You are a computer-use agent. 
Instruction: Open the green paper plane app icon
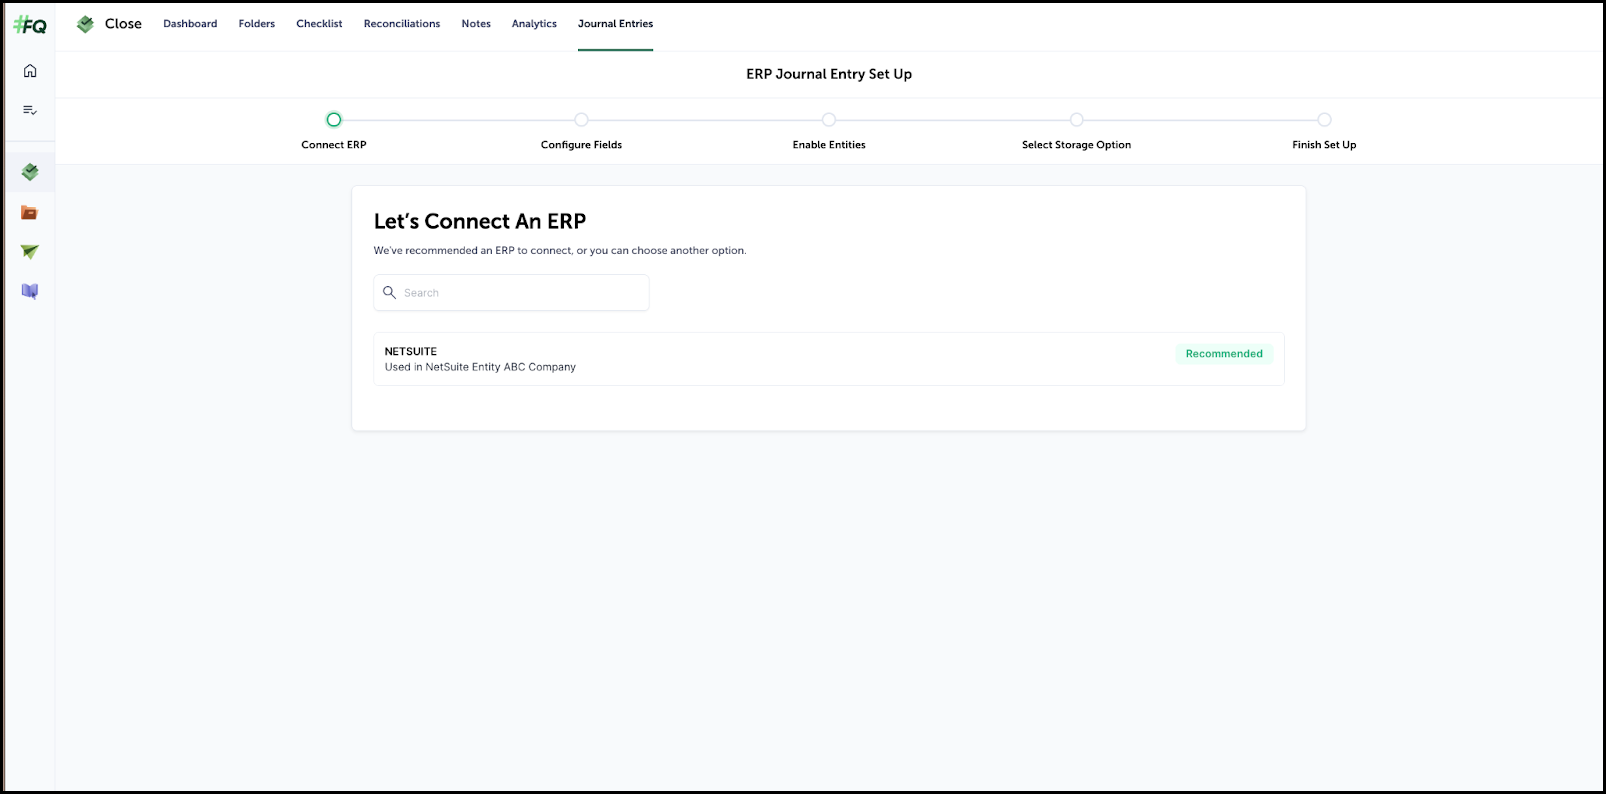click(x=30, y=252)
